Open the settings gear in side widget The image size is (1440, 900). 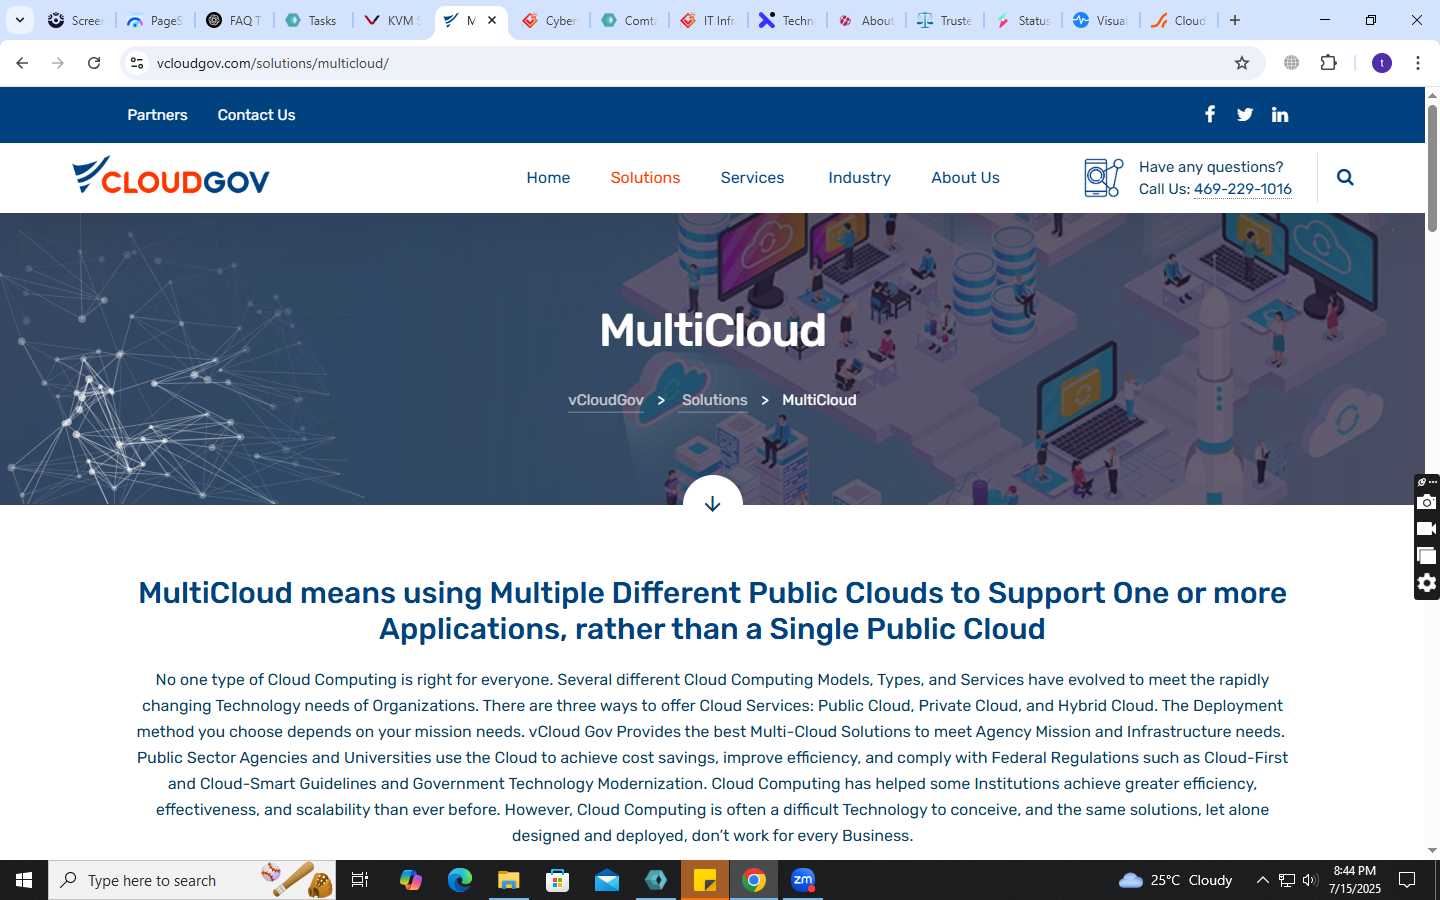[1427, 583]
